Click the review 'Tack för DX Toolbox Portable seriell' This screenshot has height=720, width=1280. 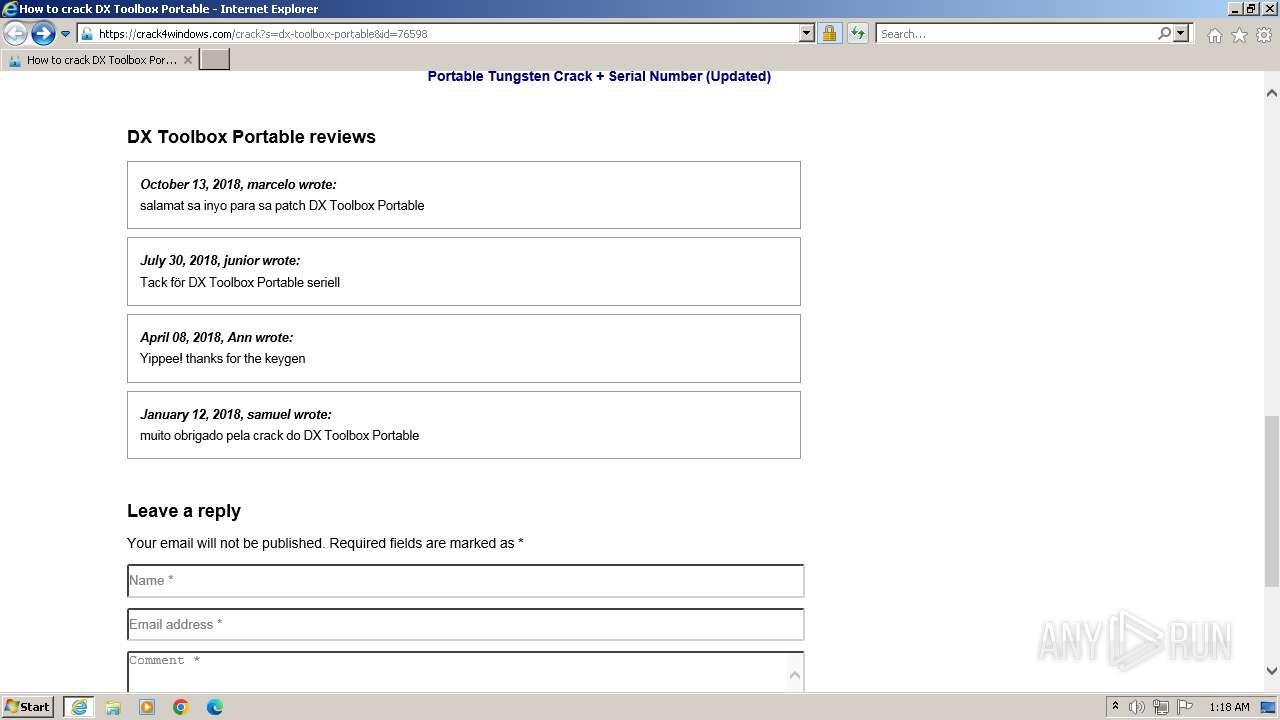240,282
